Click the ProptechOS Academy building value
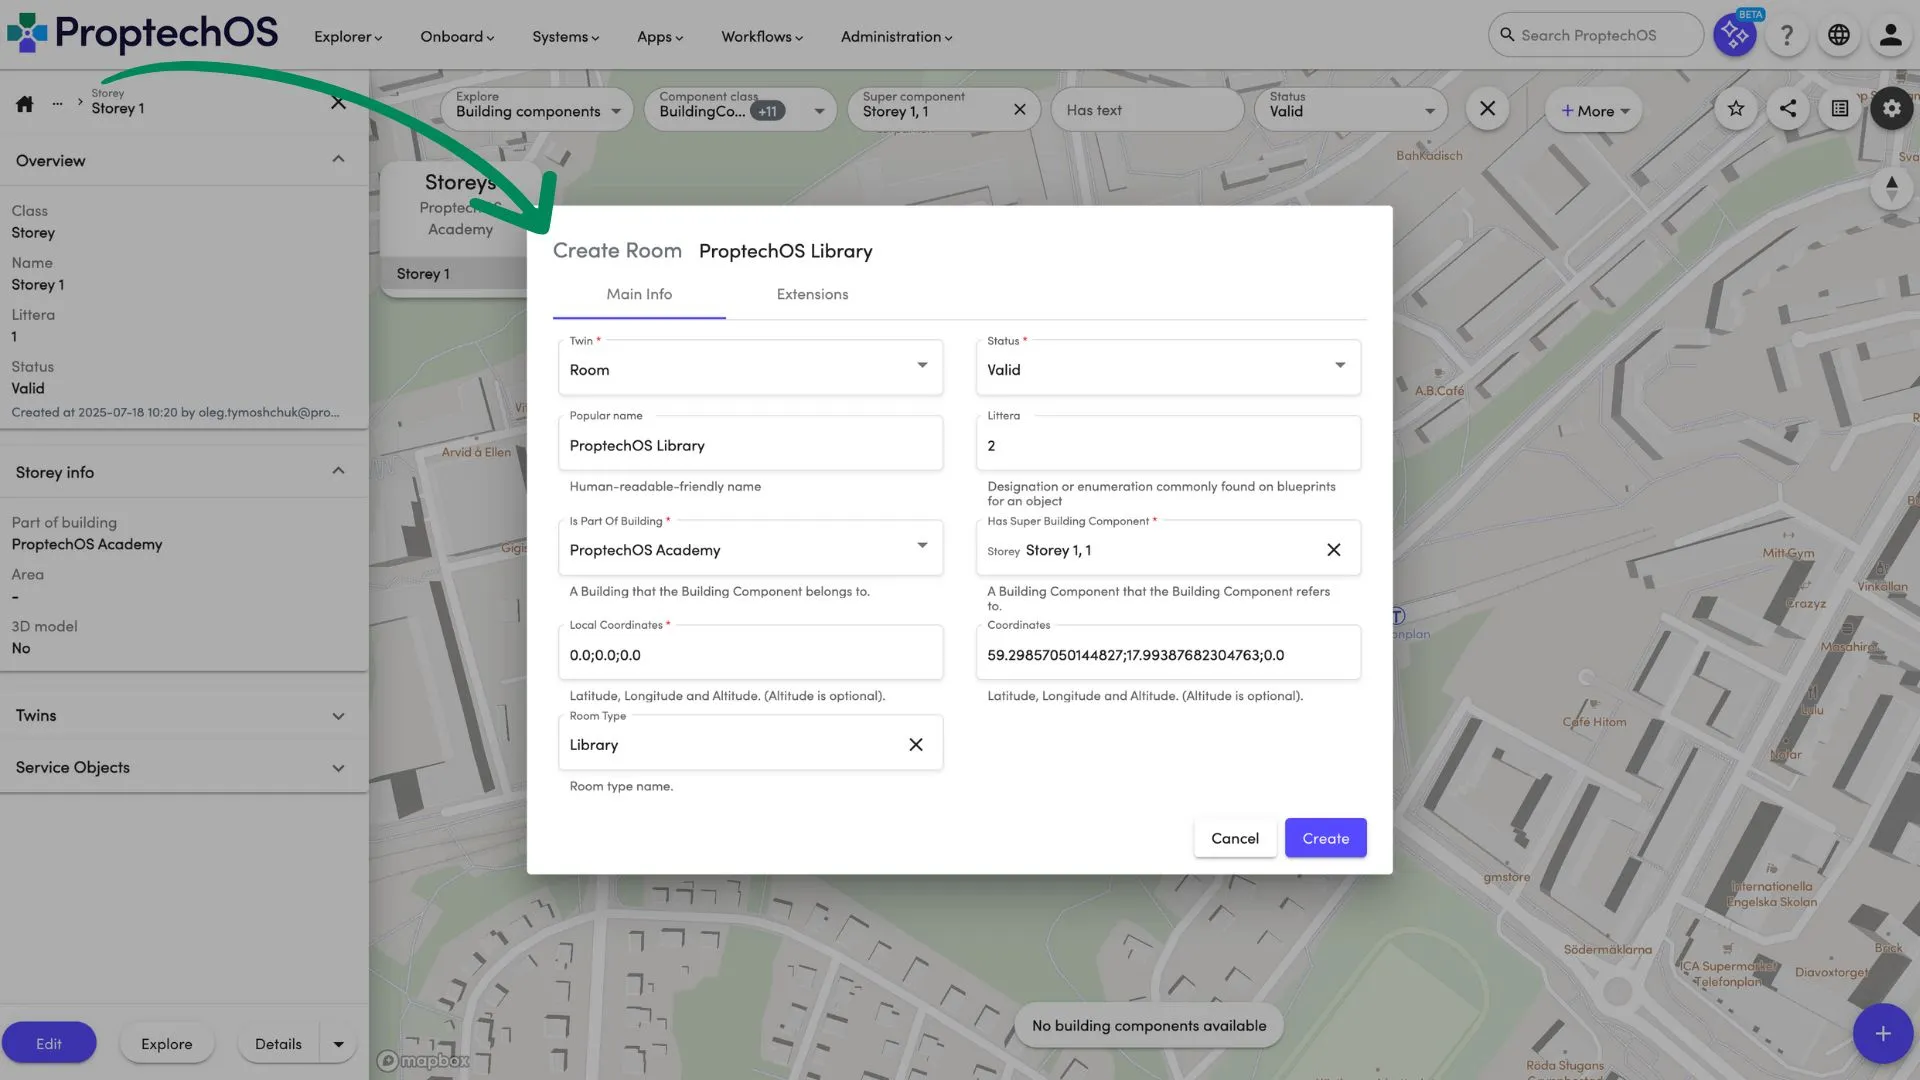Image resolution: width=1920 pixels, height=1080 pixels. [x=87, y=544]
